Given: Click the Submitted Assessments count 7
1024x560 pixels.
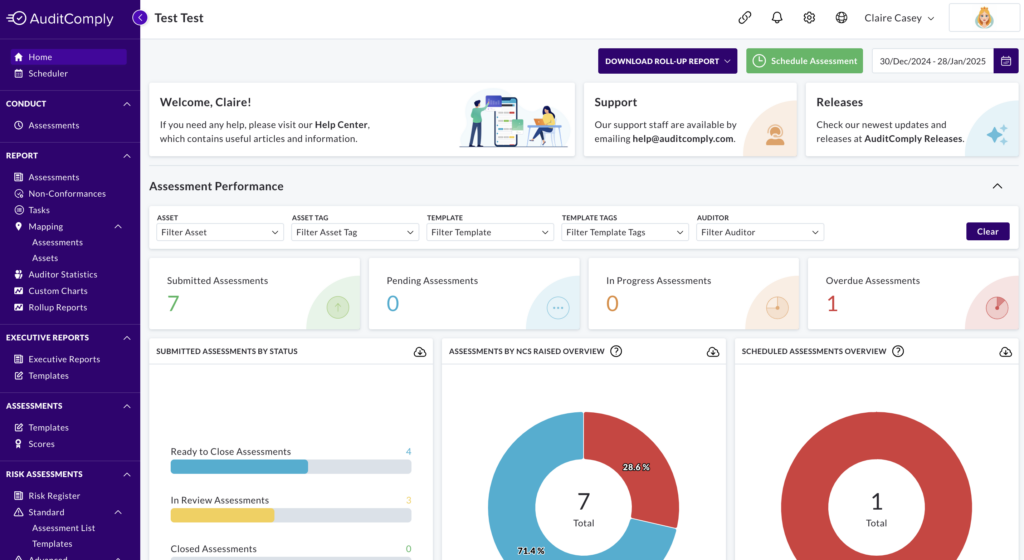Looking at the screenshot, I should click(x=173, y=303).
